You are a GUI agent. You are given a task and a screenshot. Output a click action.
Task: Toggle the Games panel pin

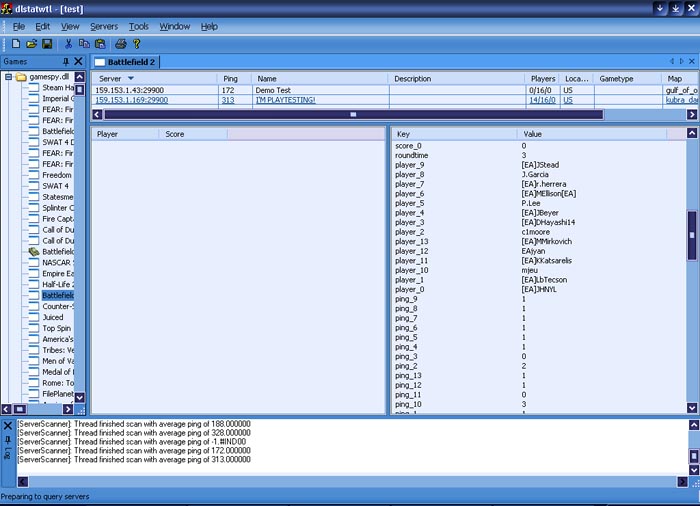(x=67, y=62)
